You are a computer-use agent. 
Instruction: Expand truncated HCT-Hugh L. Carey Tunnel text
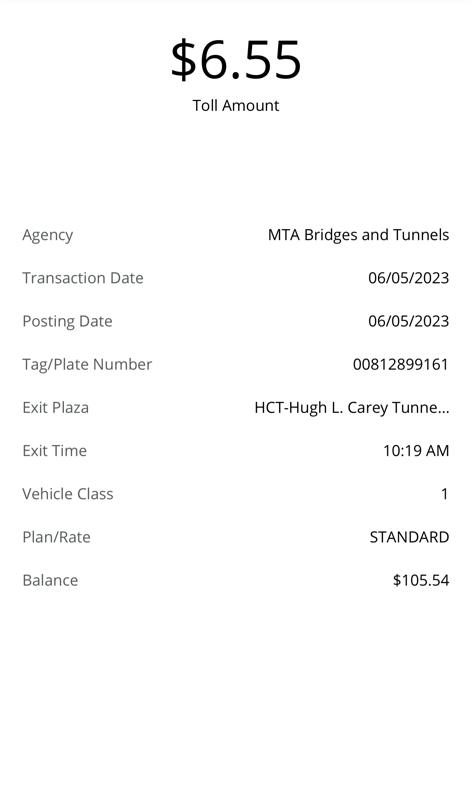click(x=352, y=408)
